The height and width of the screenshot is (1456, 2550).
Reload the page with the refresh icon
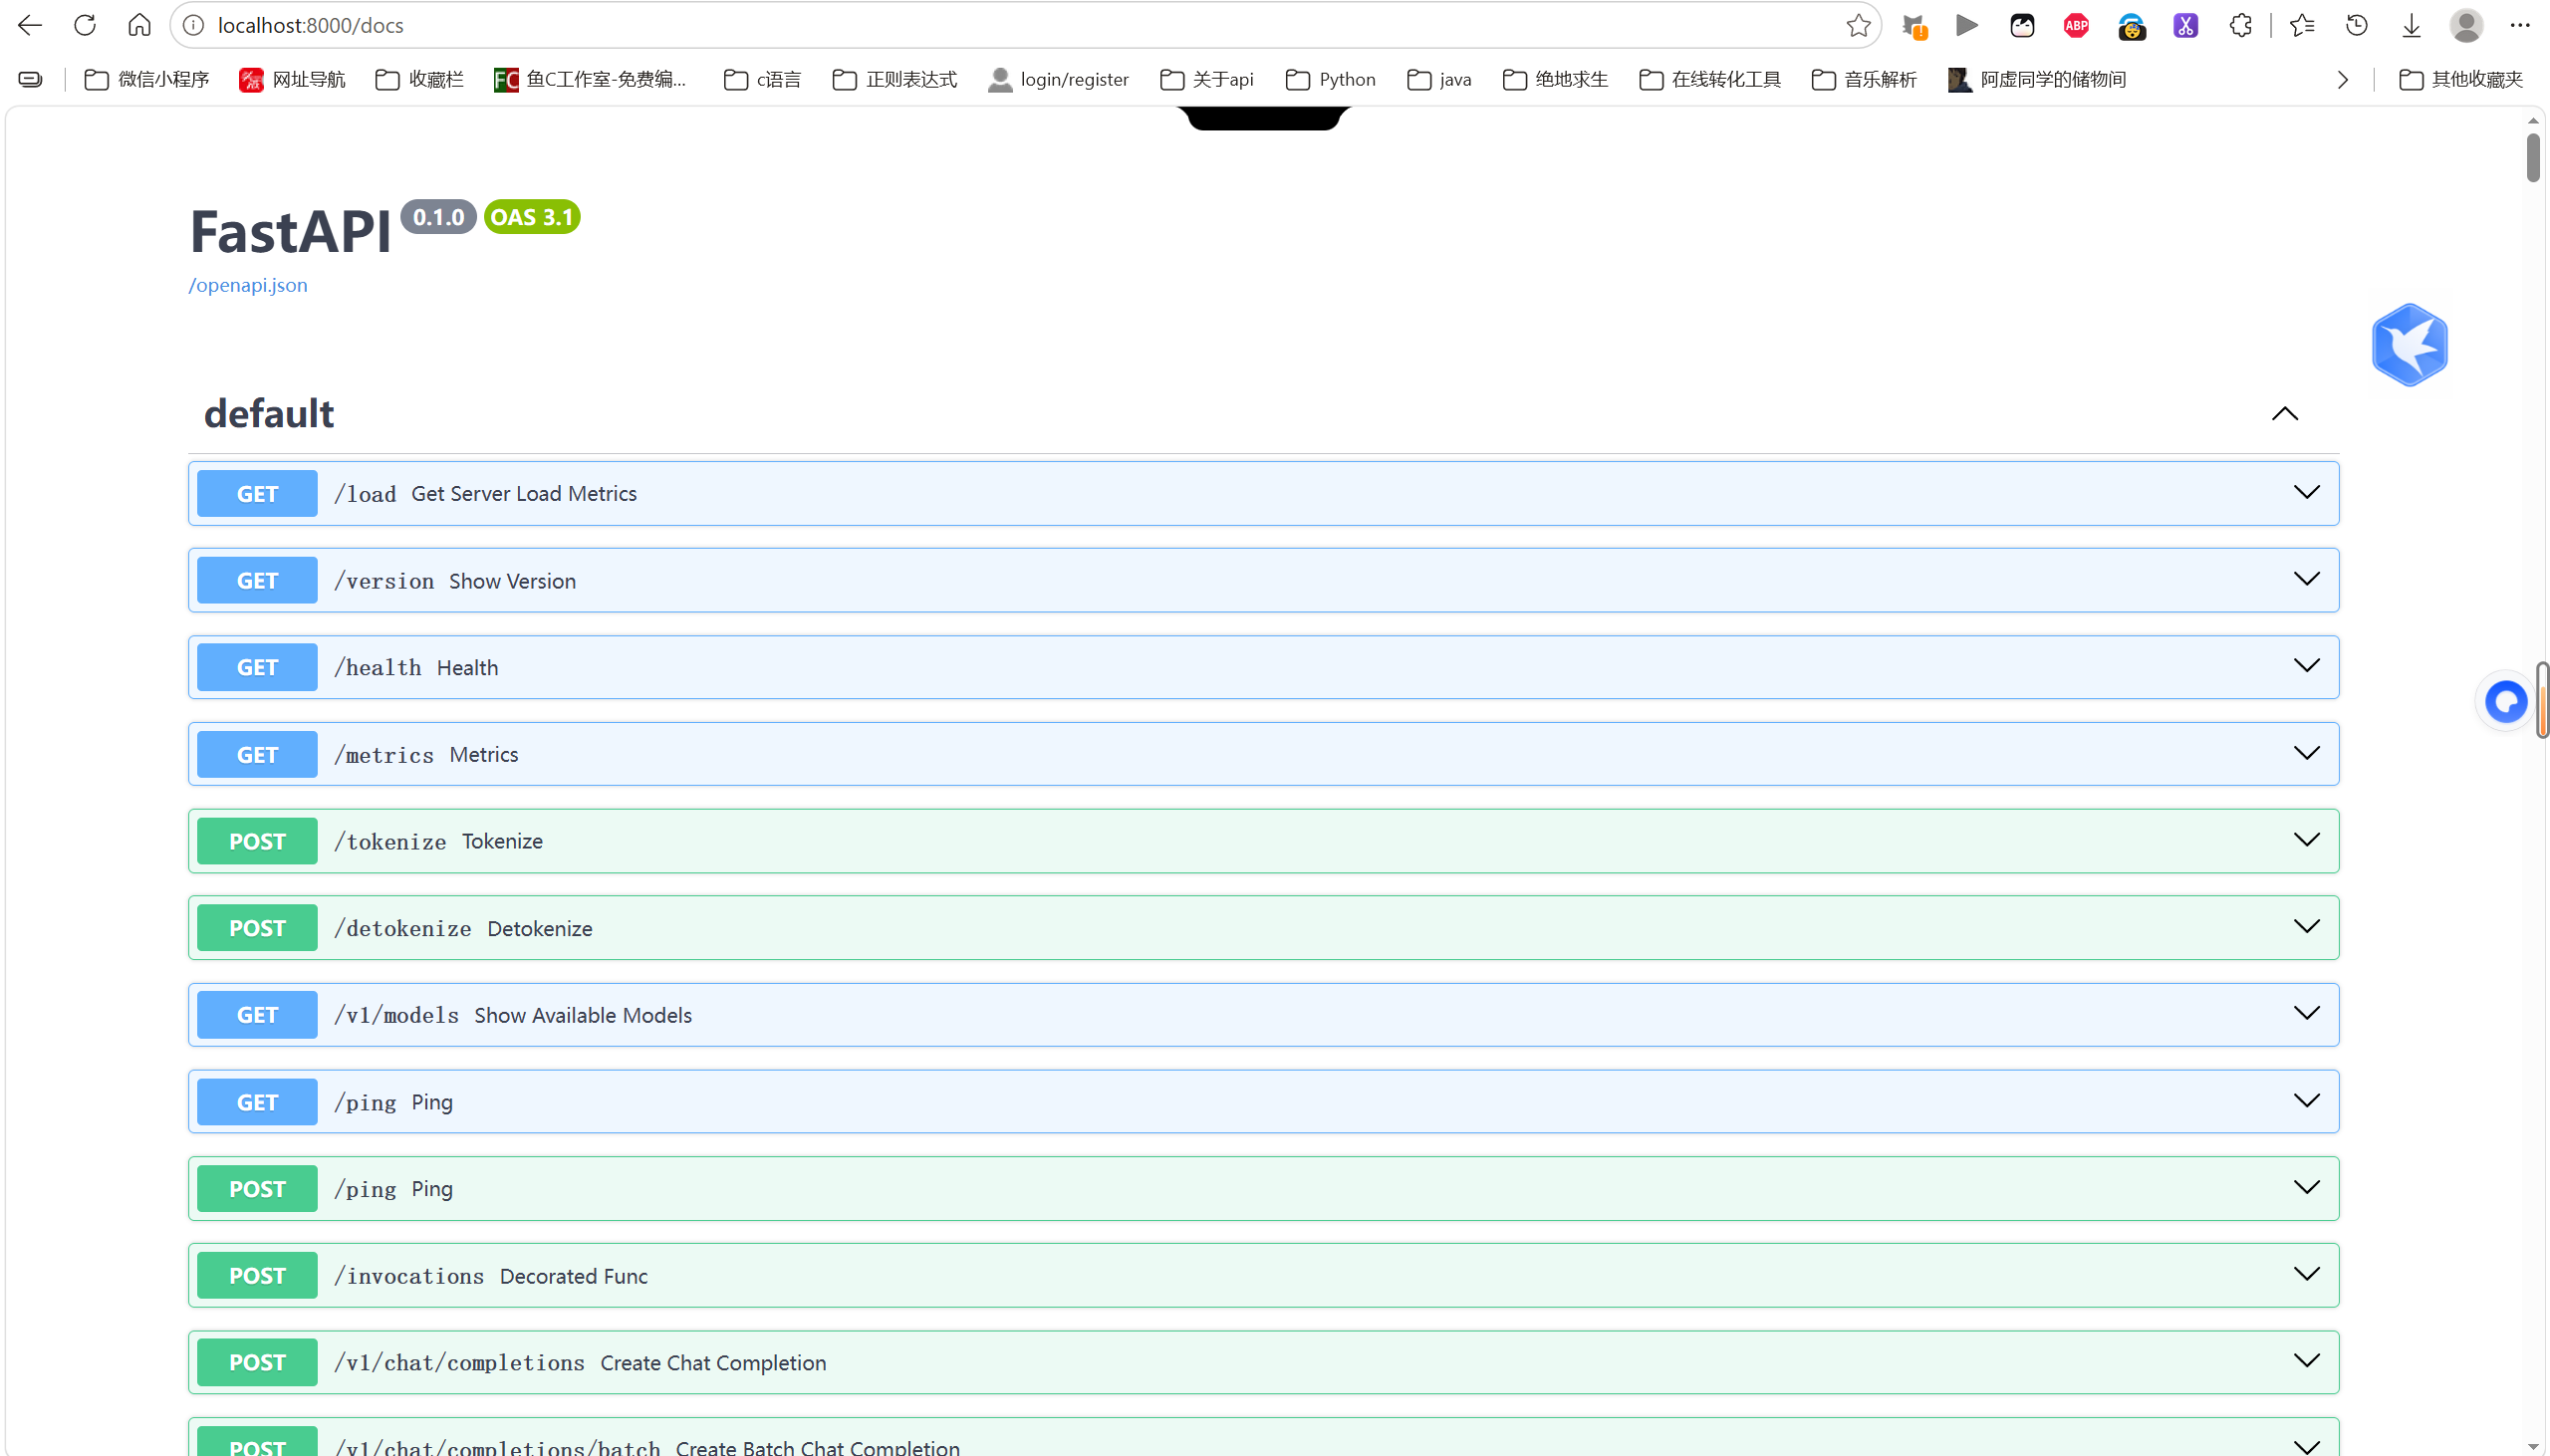coord(85,25)
